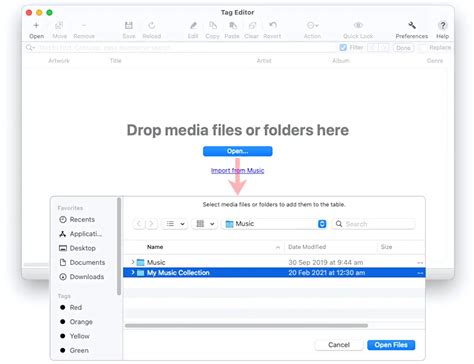The image size is (474, 364).
Task: Choose the Green tag in sidebar
Action: [74, 350]
